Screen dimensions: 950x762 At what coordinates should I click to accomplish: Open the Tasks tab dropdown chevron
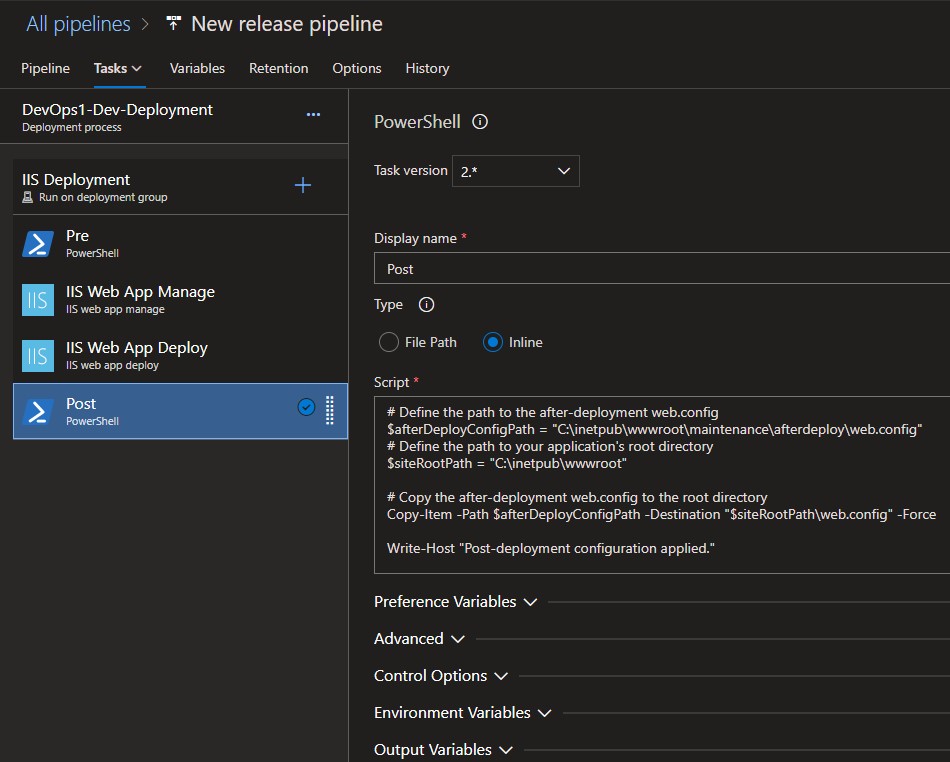(137, 68)
